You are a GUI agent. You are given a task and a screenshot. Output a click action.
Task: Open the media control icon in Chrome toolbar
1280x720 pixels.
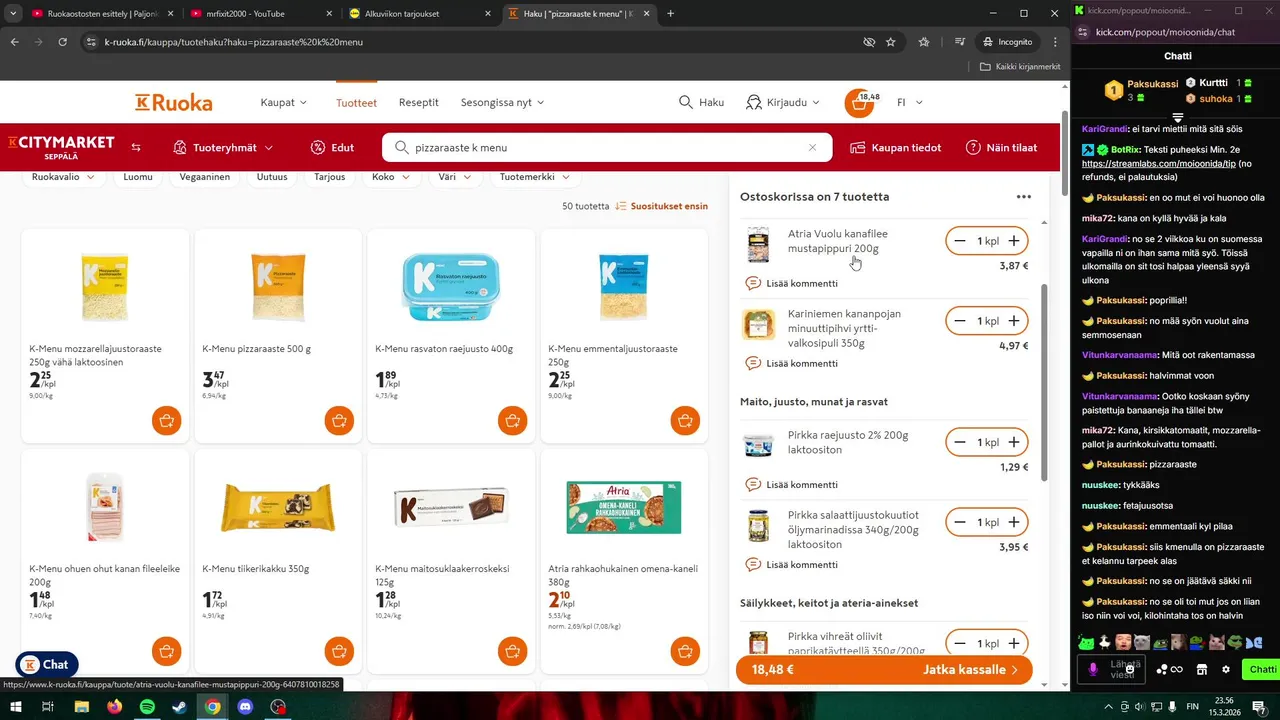click(x=959, y=42)
